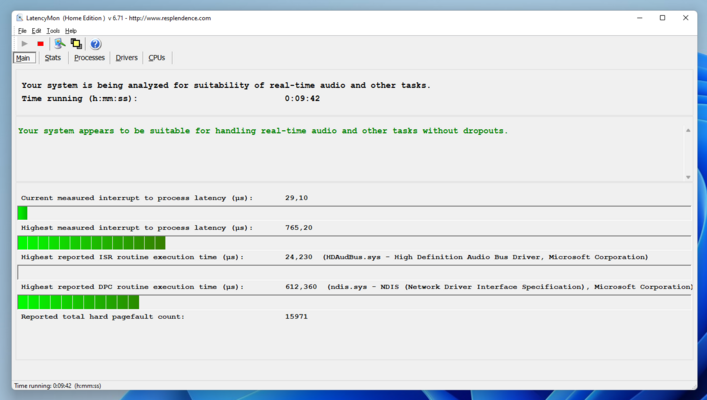Screen dimensions: 707x400
Task: Click the message pane scroll down arrow
Action: [688, 177]
